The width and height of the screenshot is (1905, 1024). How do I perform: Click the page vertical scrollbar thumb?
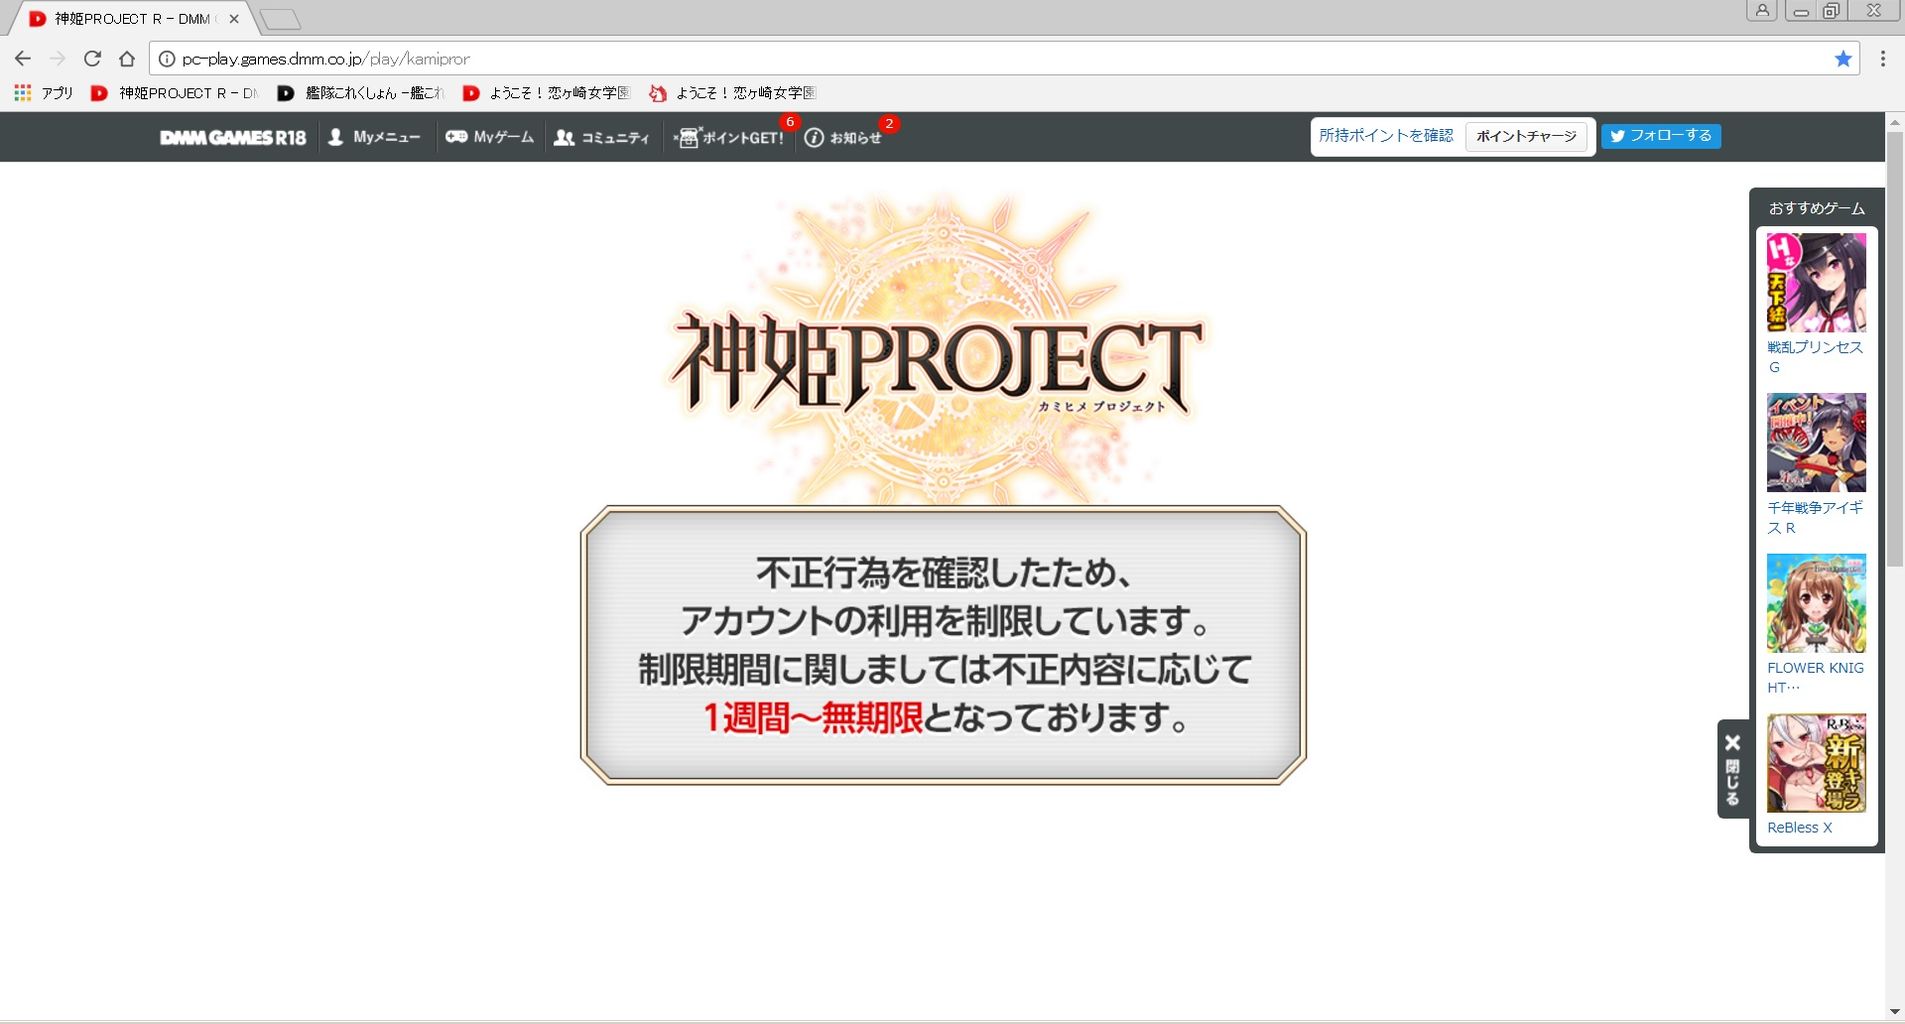1895,349
